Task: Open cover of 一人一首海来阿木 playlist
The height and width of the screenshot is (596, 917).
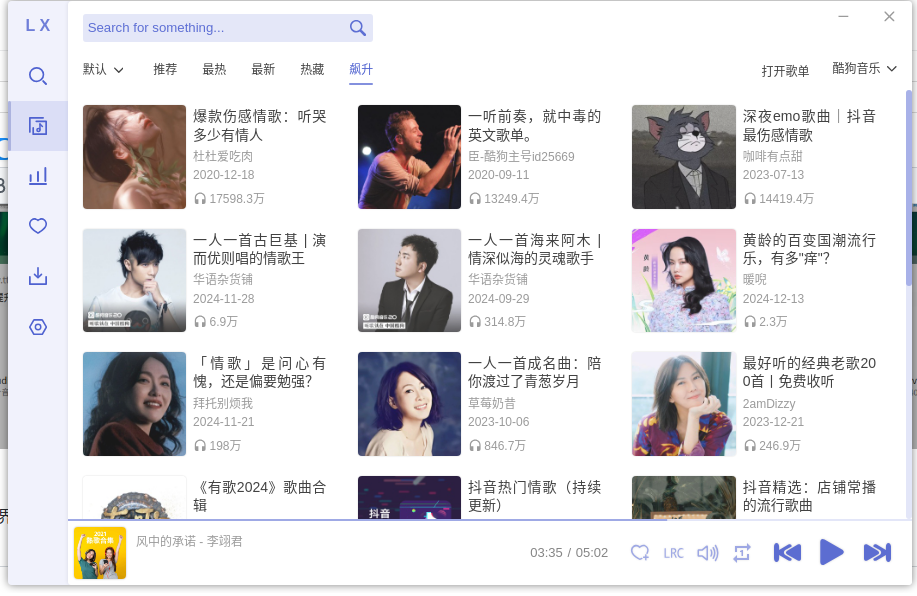Action: tap(409, 280)
